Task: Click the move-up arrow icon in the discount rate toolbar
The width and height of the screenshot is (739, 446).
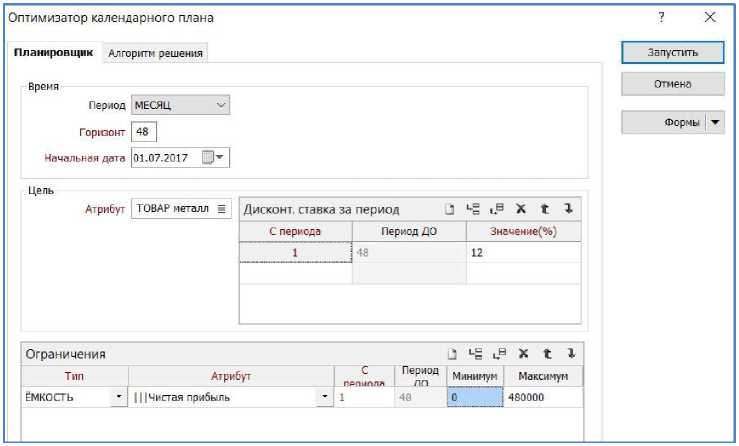Action: point(544,209)
